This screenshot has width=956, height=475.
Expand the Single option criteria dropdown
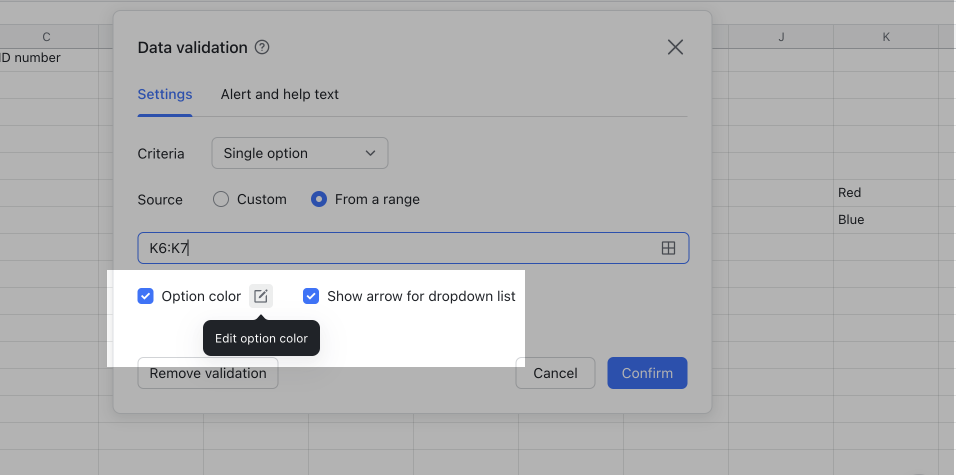299,153
